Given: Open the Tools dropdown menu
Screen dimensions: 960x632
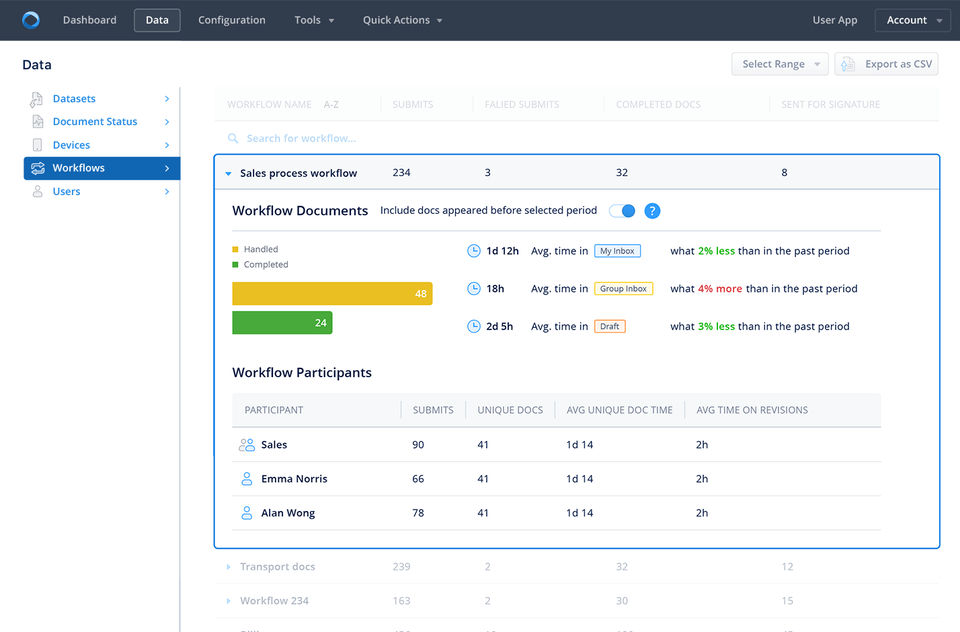Looking at the screenshot, I should pos(314,20).
